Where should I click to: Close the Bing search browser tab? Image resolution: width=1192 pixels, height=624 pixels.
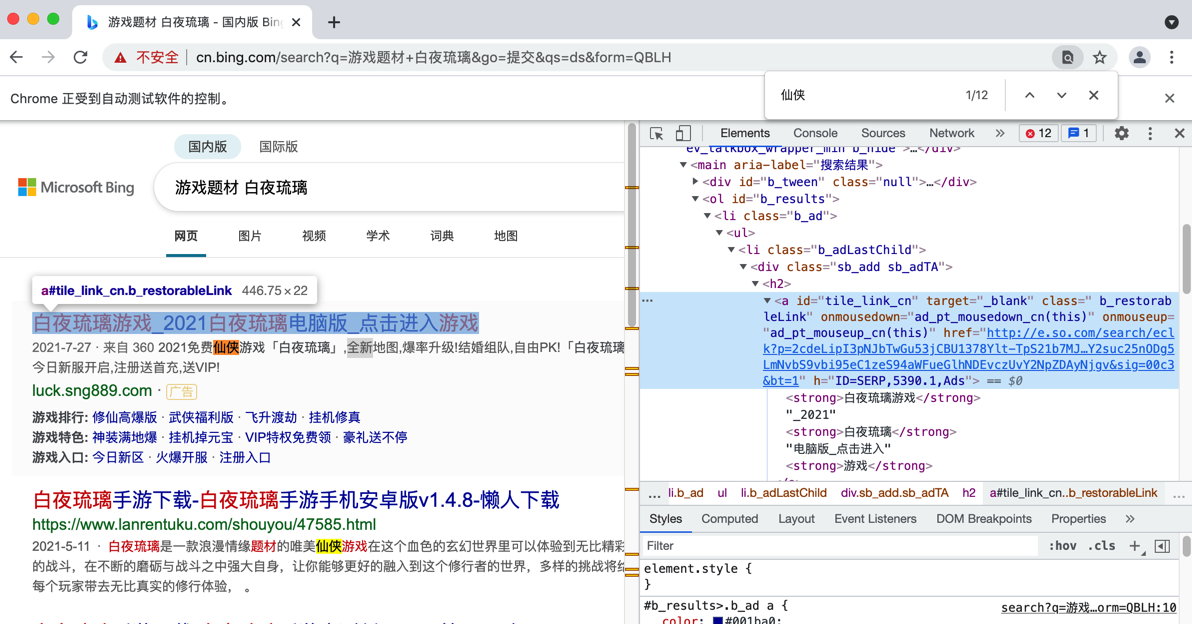pos(296,22)
